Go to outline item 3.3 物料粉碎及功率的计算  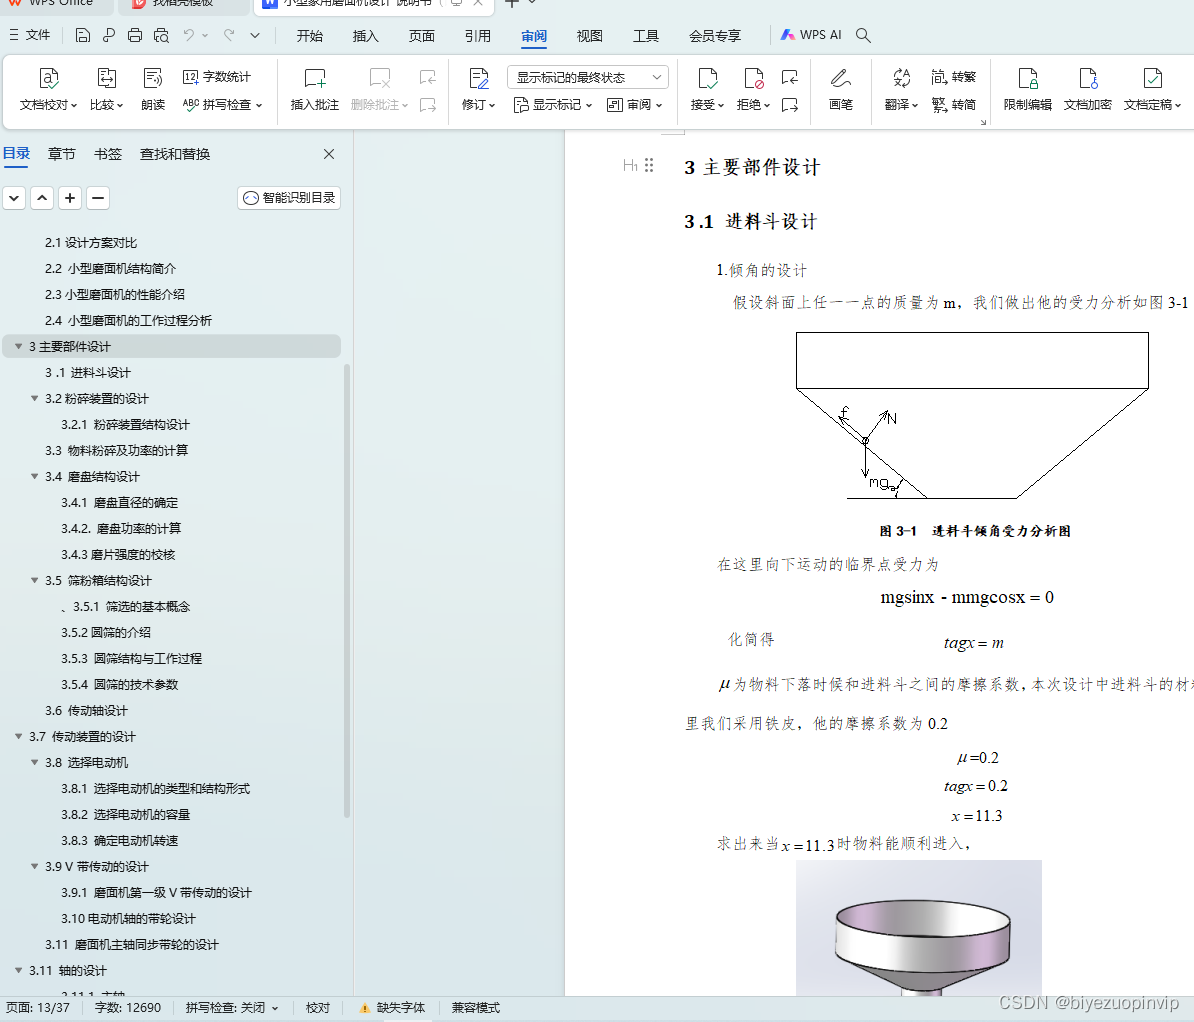(117, 450)
